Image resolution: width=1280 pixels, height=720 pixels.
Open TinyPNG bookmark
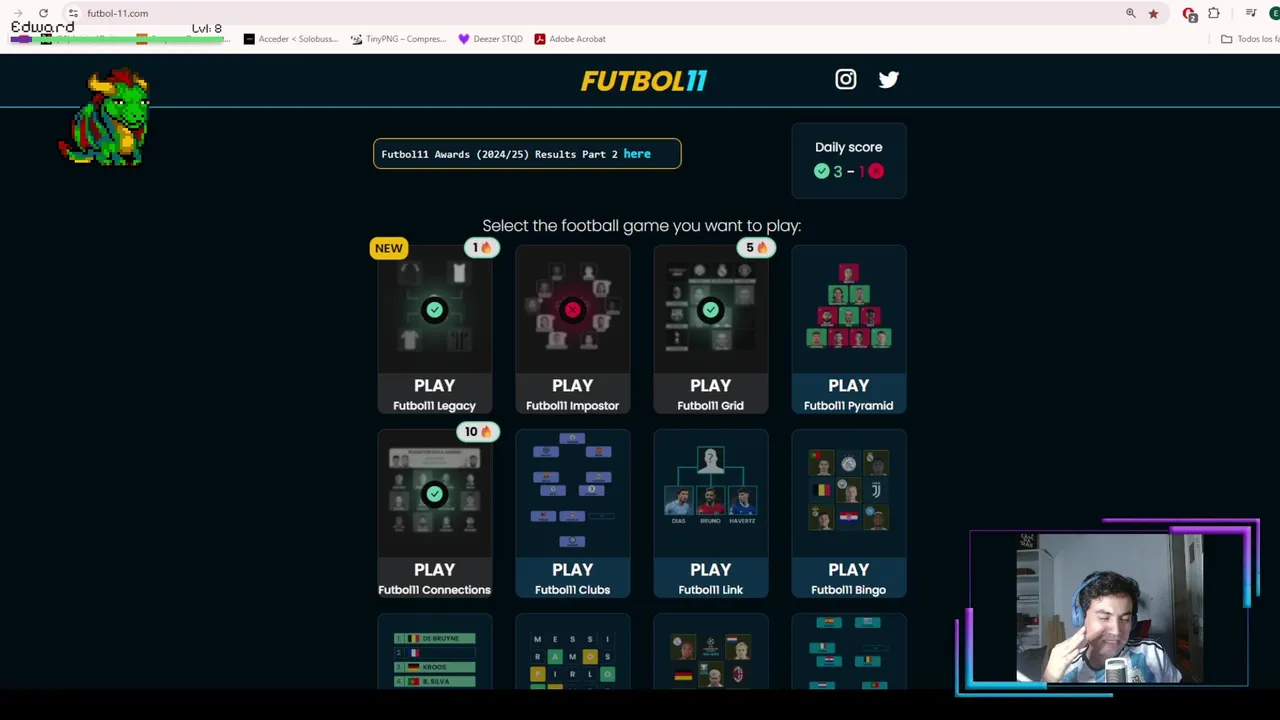(x=398, y=39)
